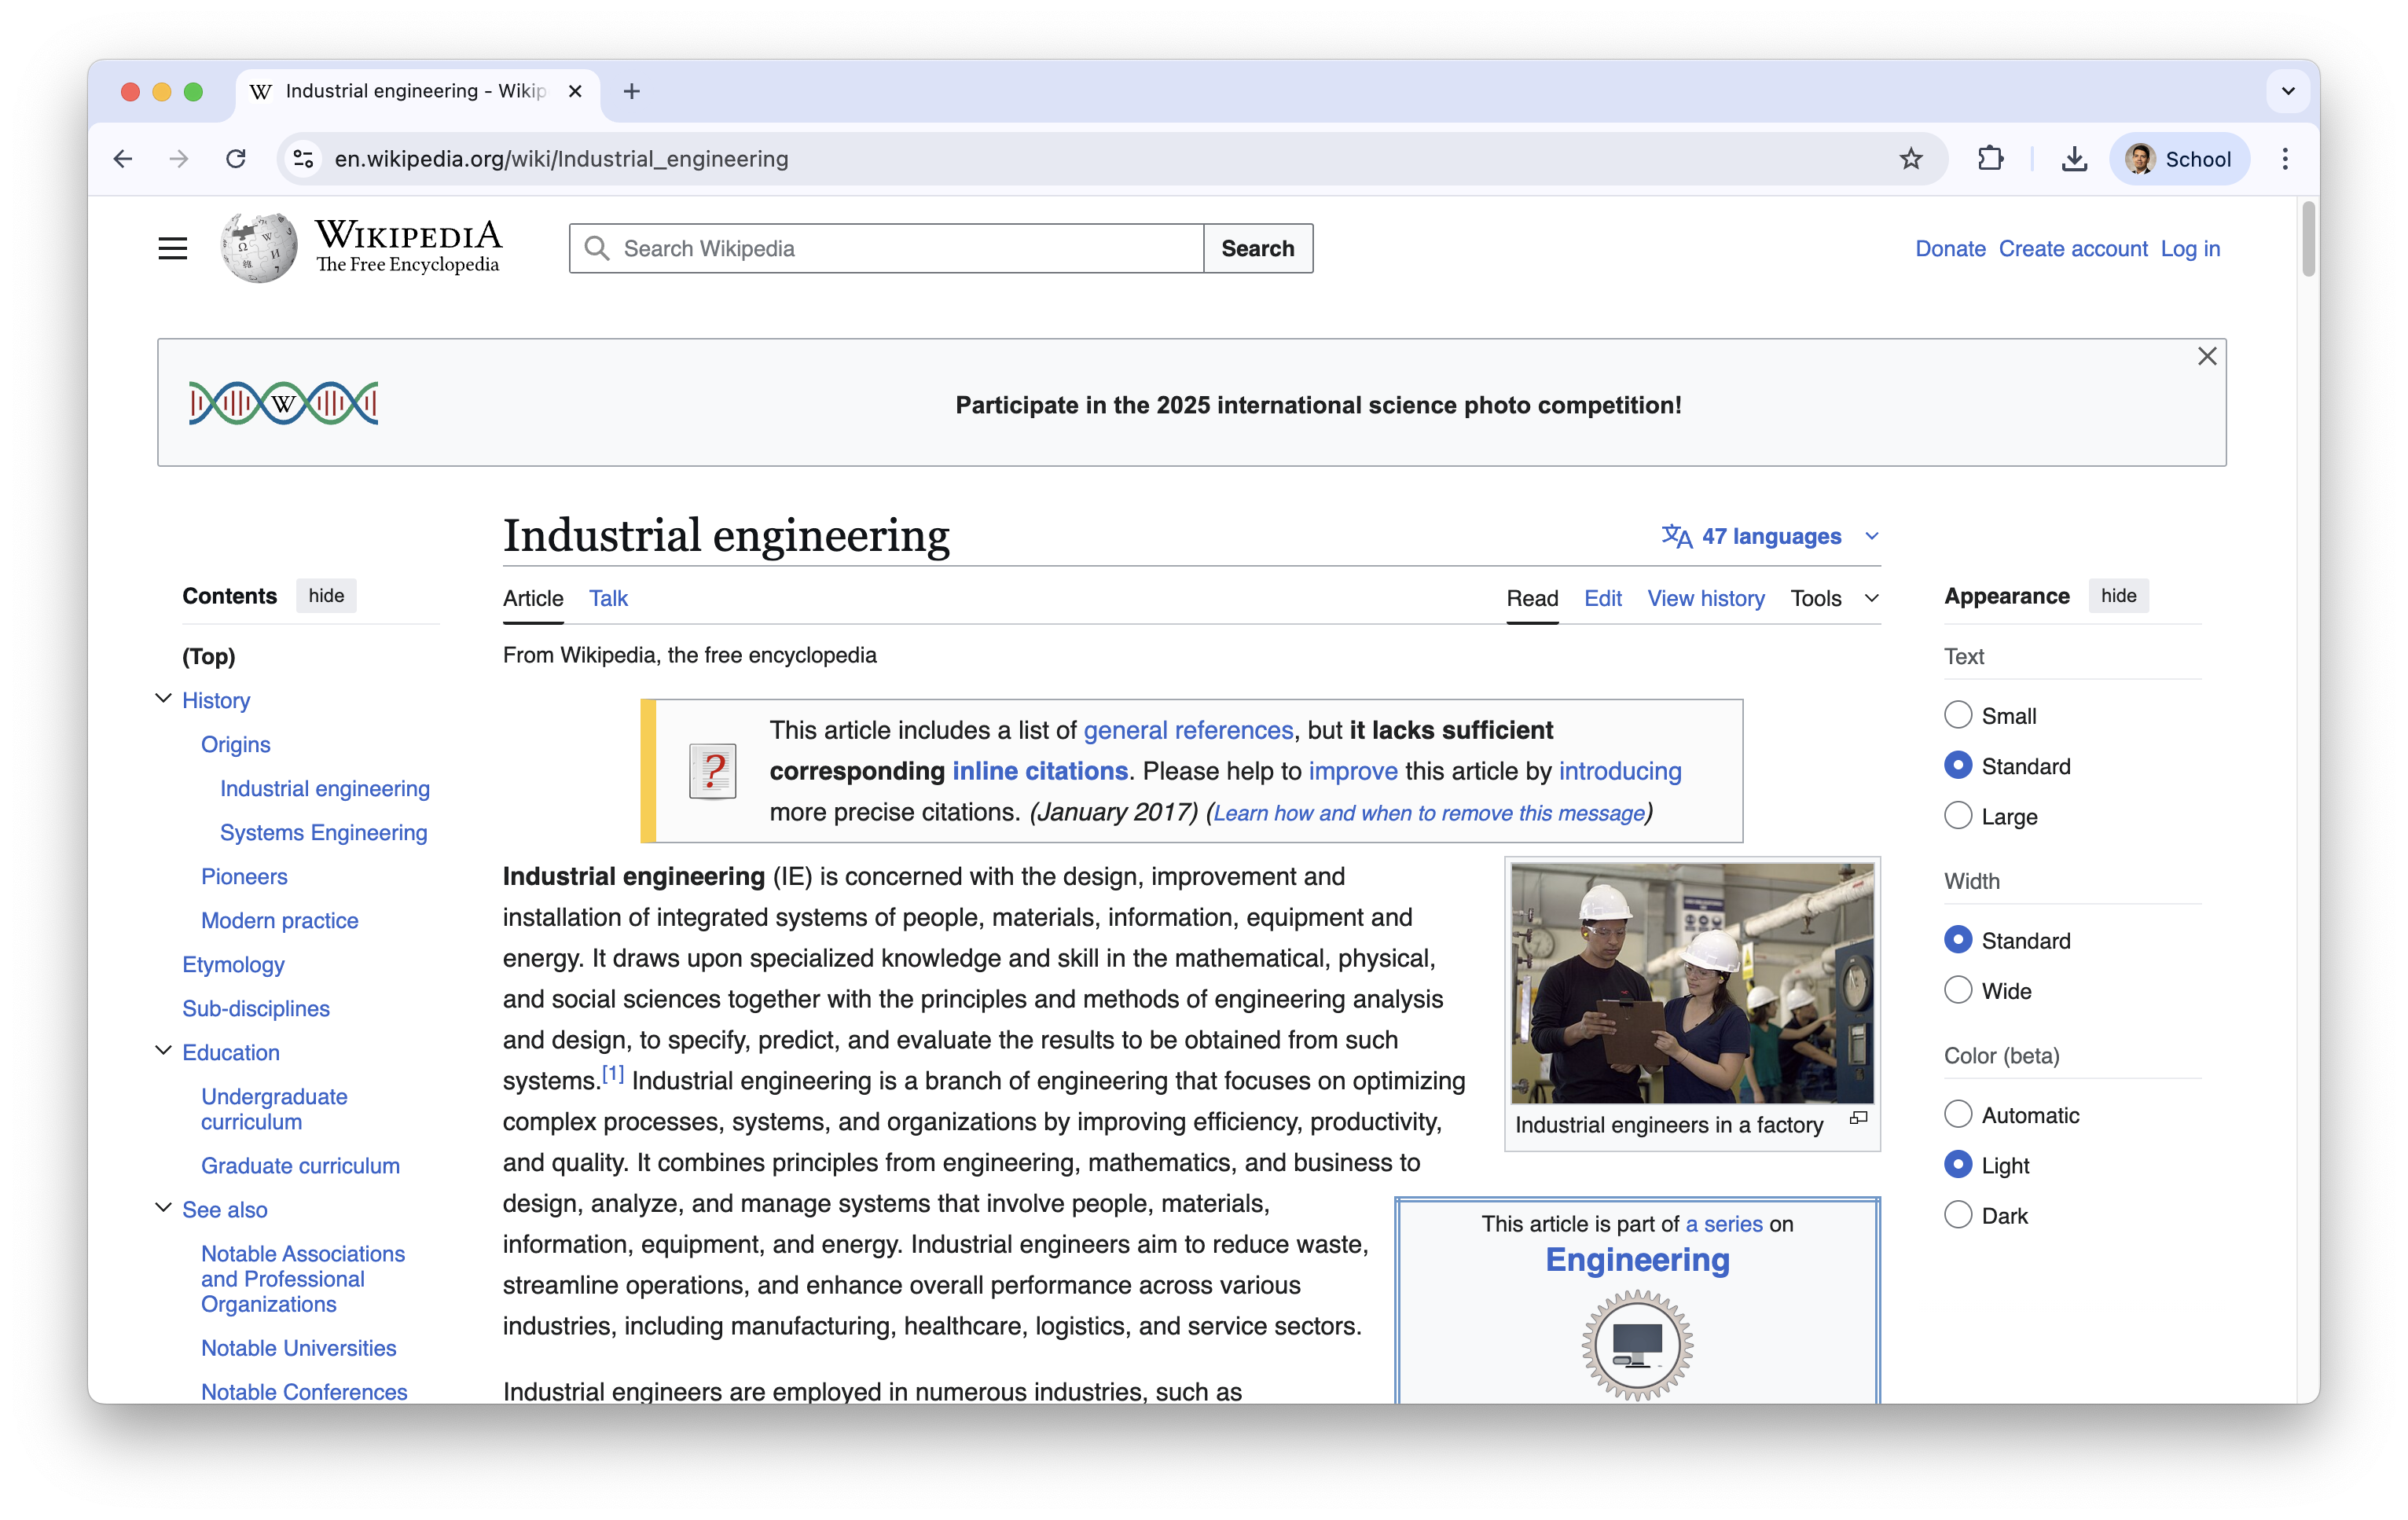Open the browser downloads icon

click(2074, 159)
